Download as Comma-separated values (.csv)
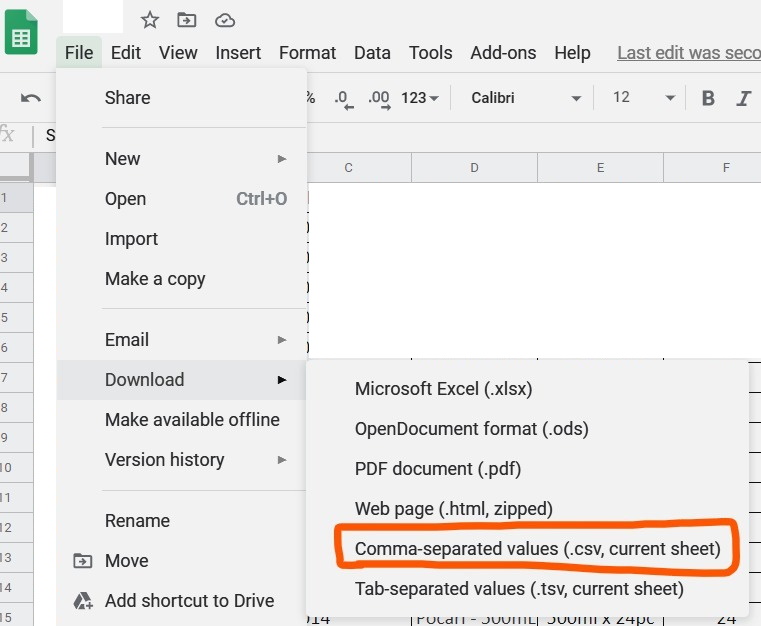 (x=528, y=549)
